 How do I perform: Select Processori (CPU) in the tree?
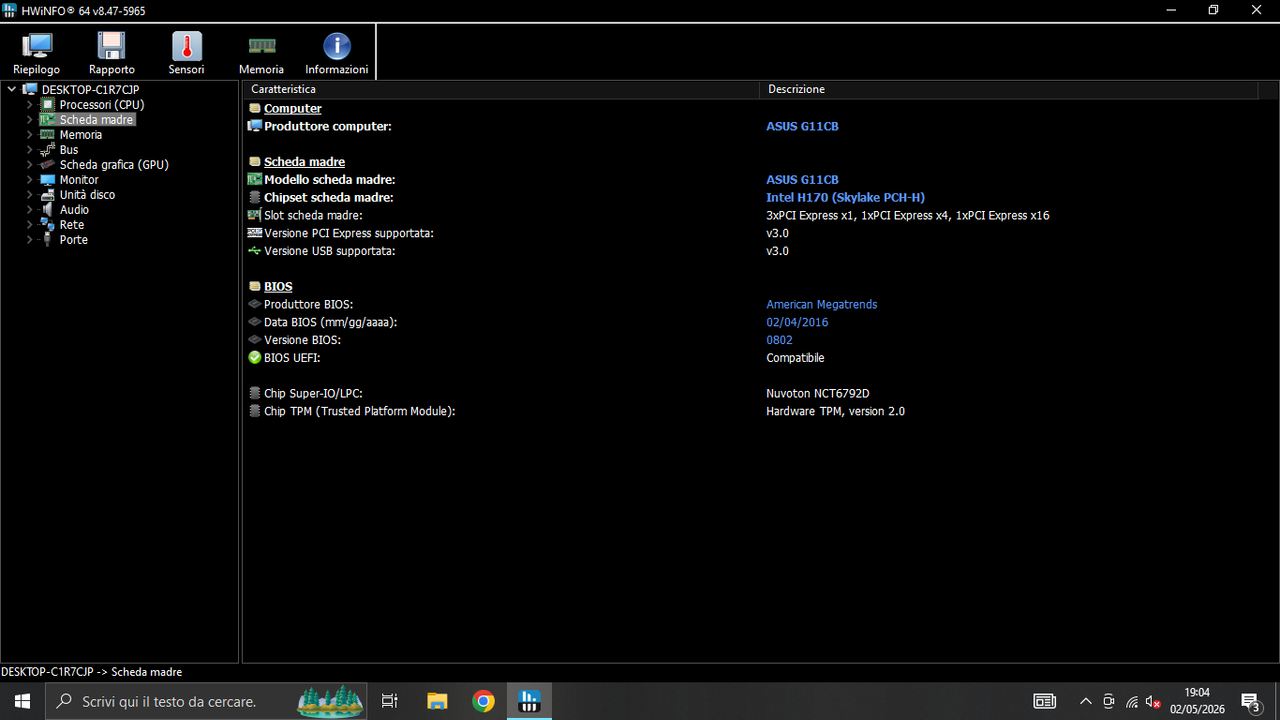point(102,105)
